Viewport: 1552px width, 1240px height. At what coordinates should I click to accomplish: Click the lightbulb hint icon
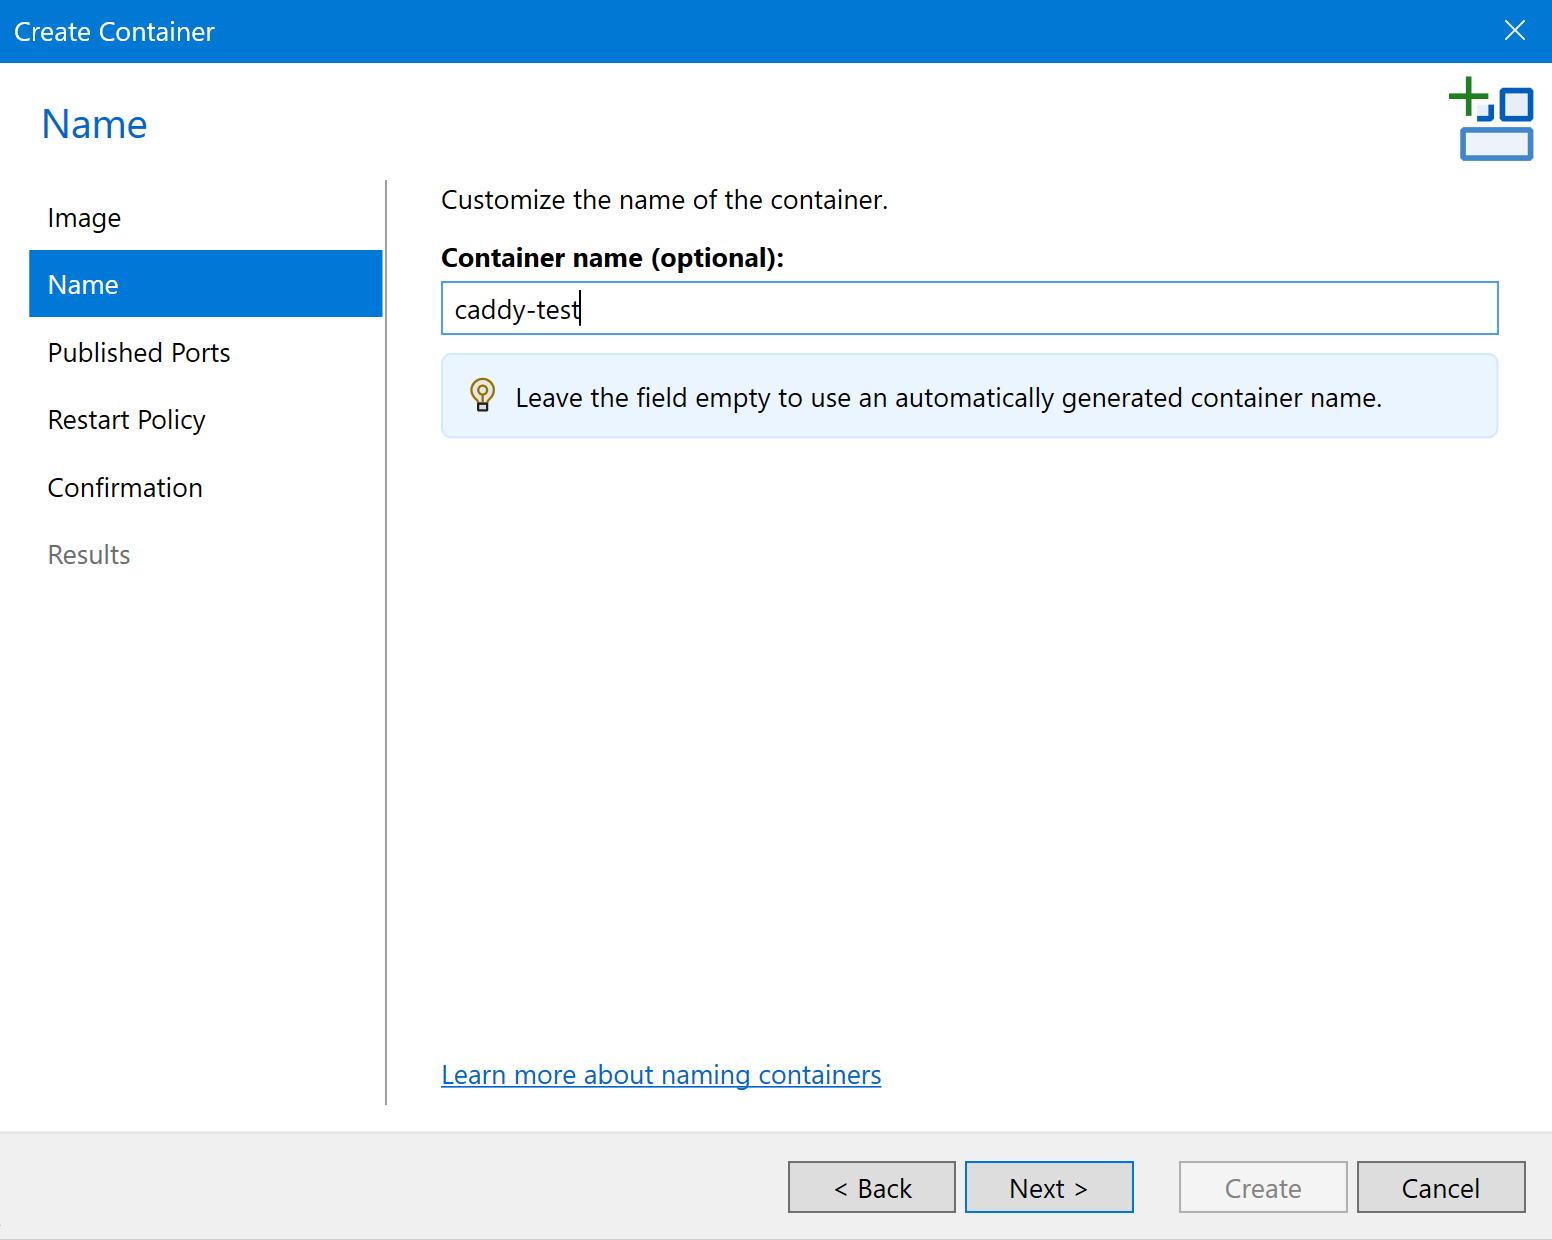[482, 395]
